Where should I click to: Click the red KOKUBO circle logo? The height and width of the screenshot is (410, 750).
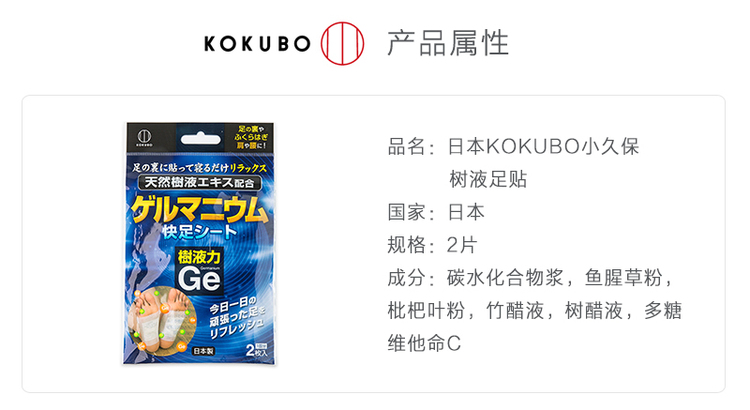click(x=342, y=44)
